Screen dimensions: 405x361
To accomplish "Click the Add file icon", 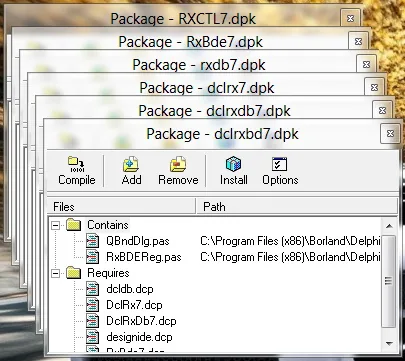I will (x=131, y=164).
